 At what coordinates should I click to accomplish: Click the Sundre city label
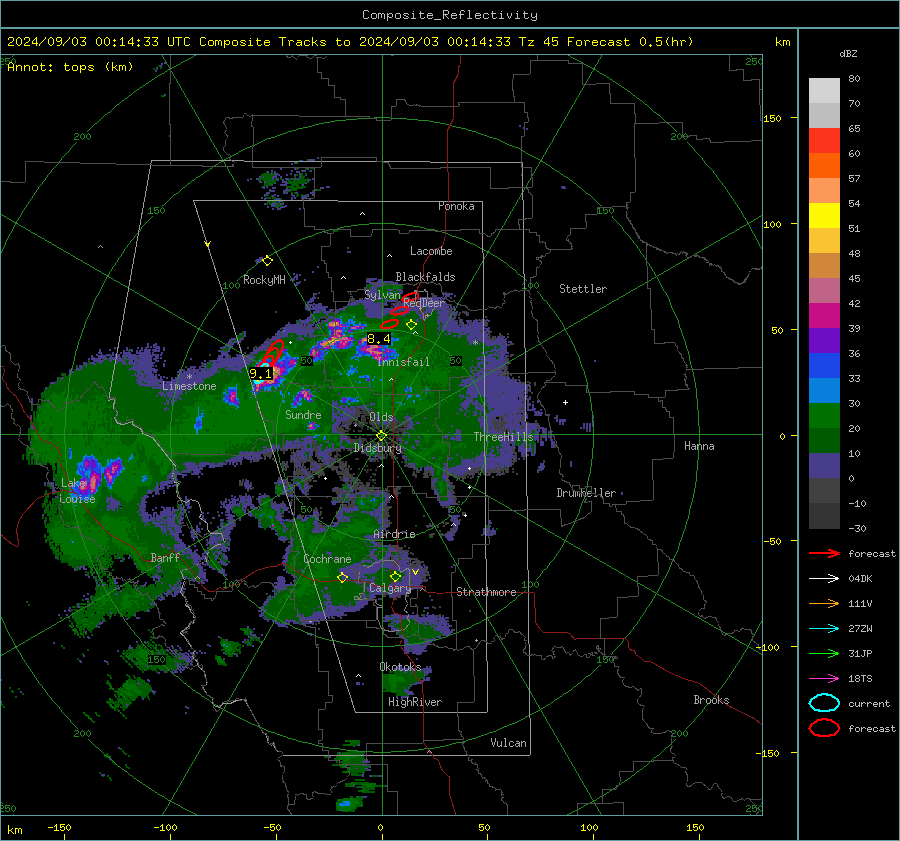click(x=303, y=415)
